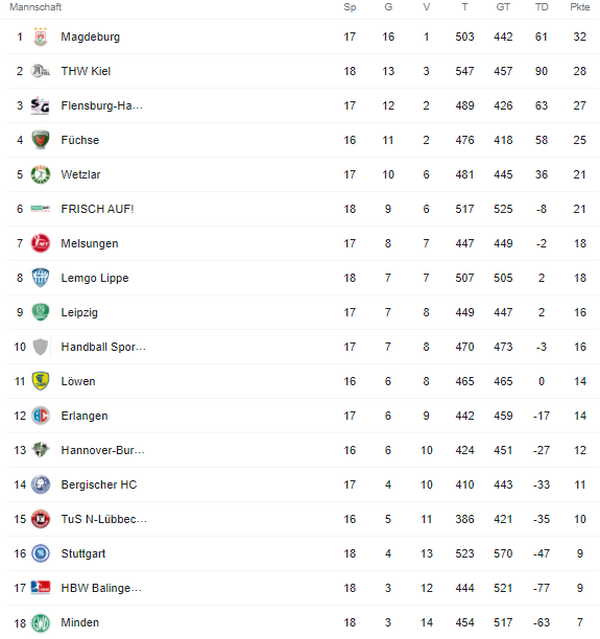The image size is (600, 639).
Task: Click the gray placeholder shield for Handball Sport
Action: click(x=40, y=347)
